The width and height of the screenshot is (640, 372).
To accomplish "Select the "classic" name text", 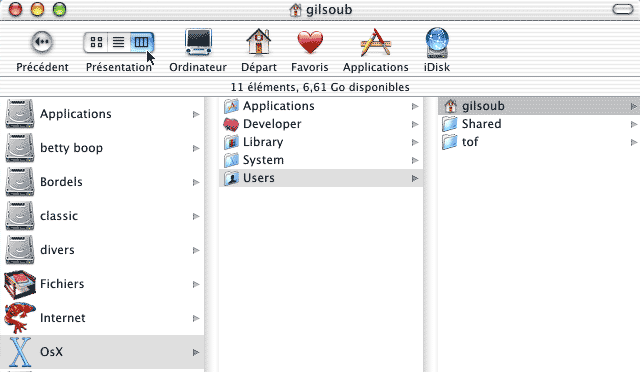I will [x=59, y=216].
